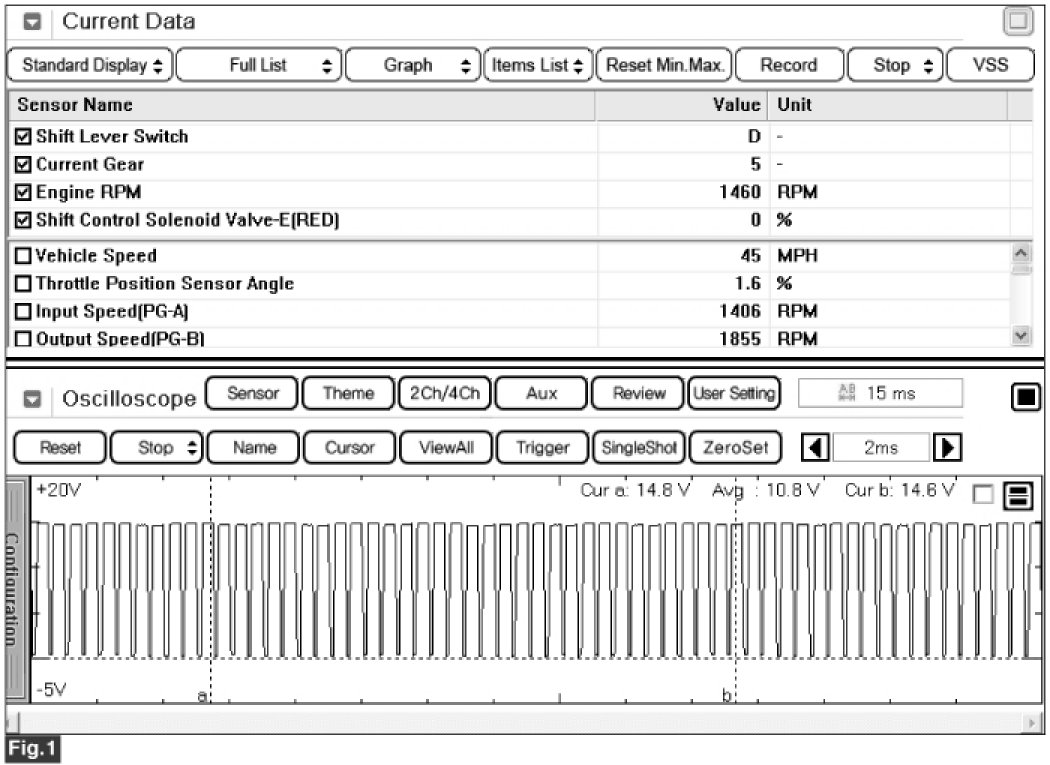
Task: Click the Name button
Action: pyautogui.click(x=253, y=447)
